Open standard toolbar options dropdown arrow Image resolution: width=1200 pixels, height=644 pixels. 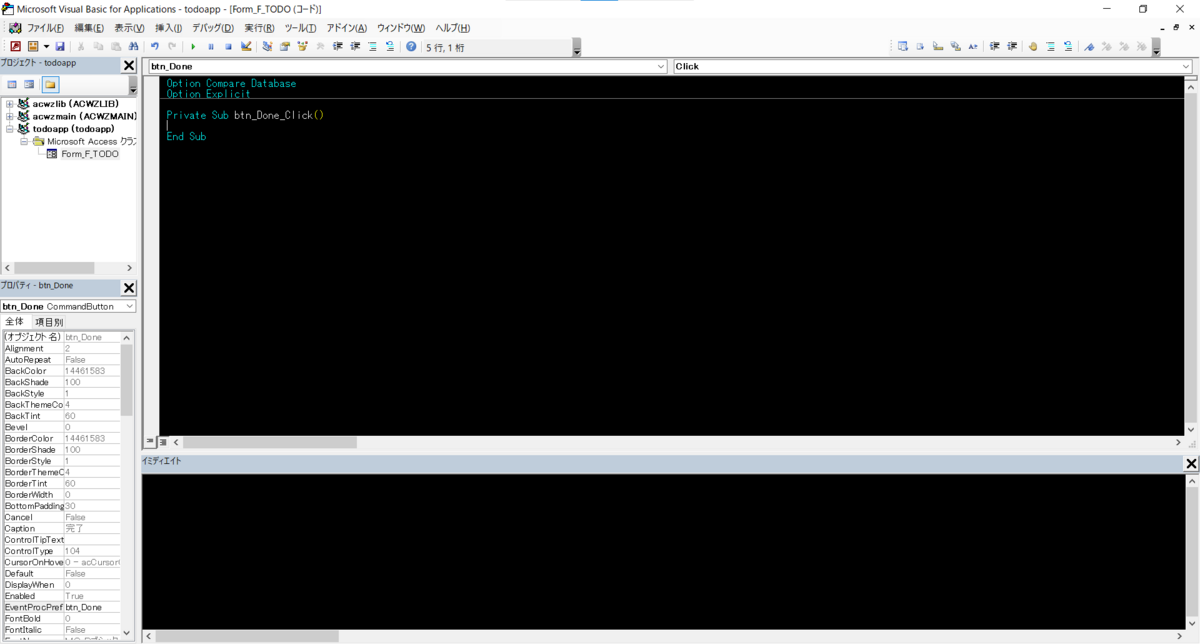pos(577,47)
